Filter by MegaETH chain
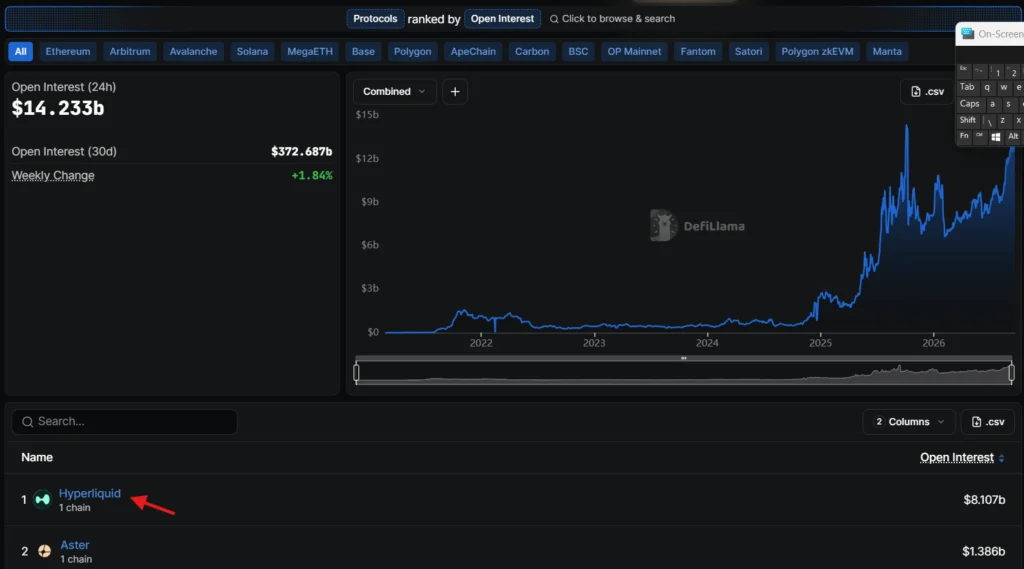1024x569 pixels. 310,52
